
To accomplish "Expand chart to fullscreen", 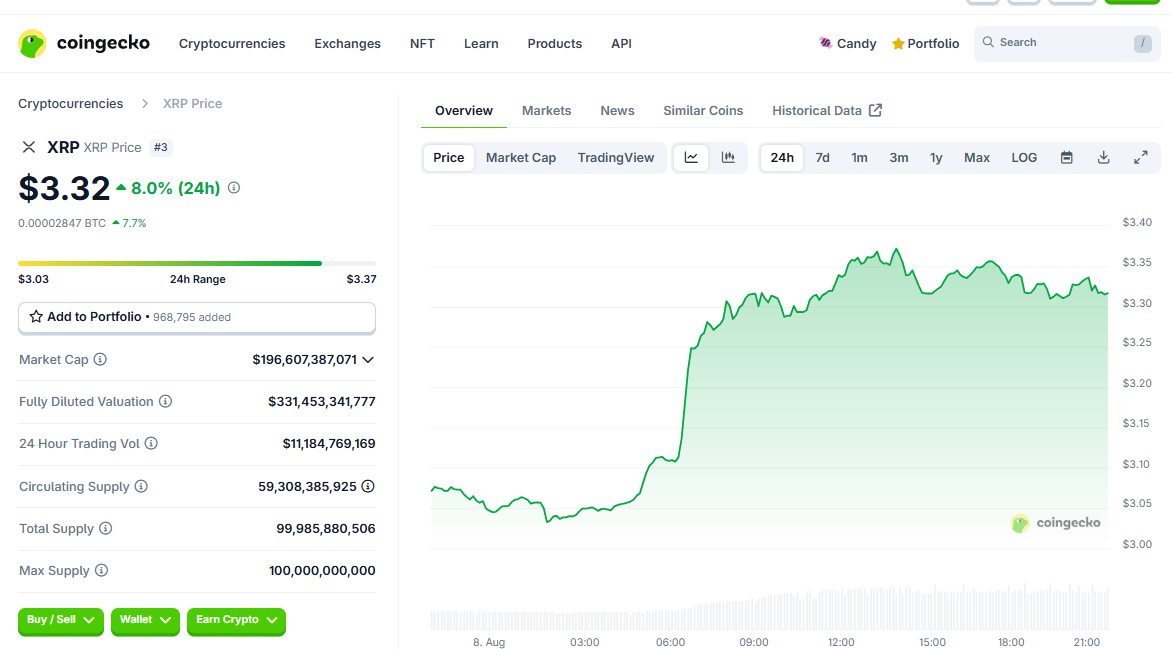I will coord(1140,158).
